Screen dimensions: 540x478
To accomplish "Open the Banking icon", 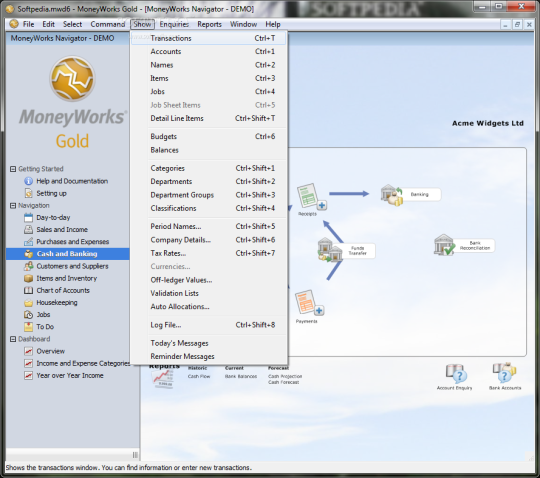I will (x=392, y=196).
